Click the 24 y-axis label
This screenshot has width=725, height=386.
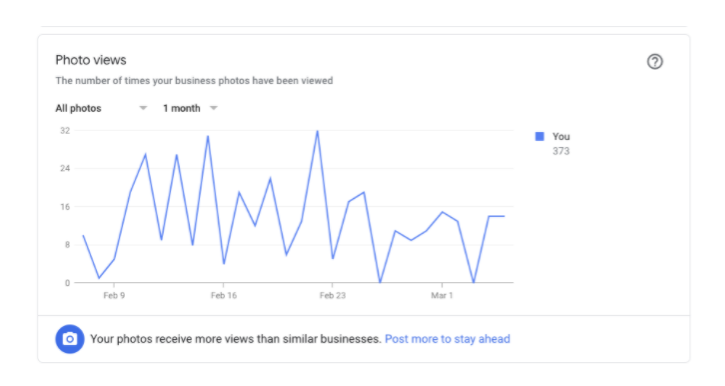[x=65, y=168]
